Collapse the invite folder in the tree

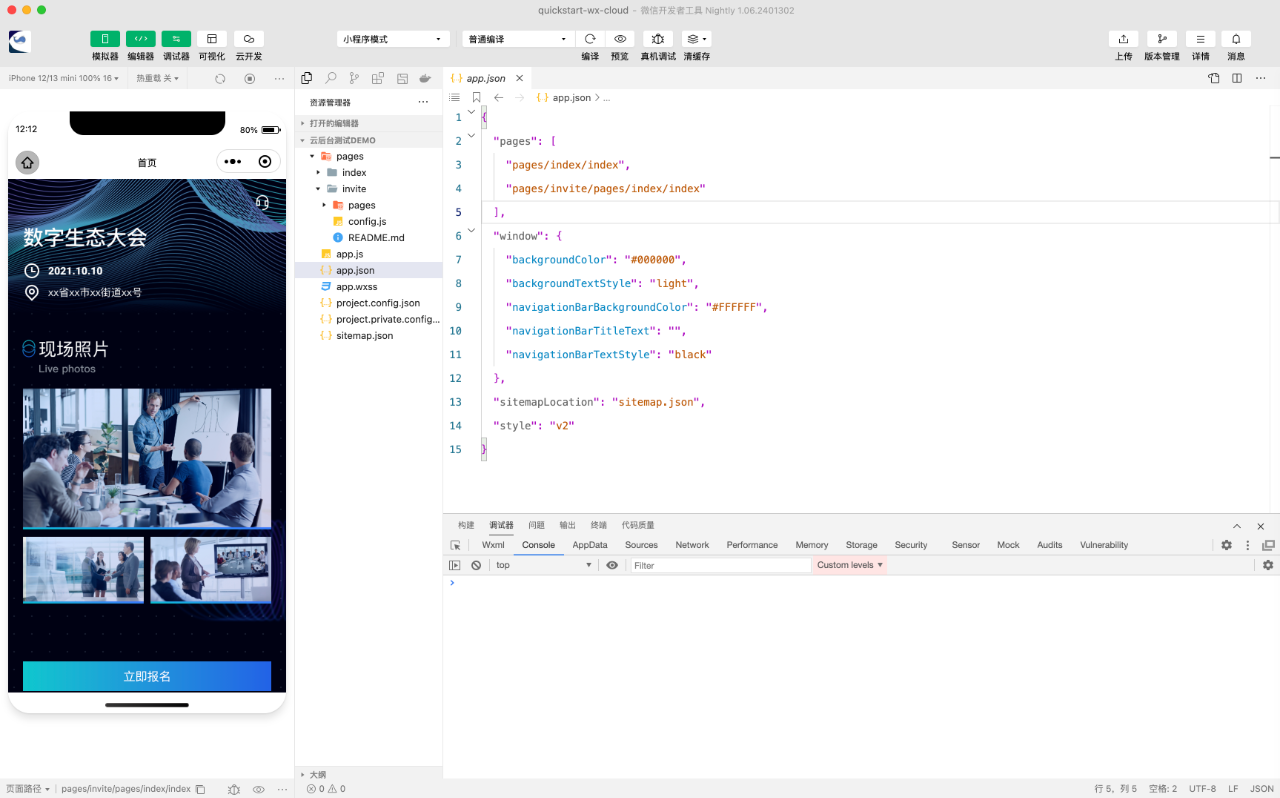[319, 188]
